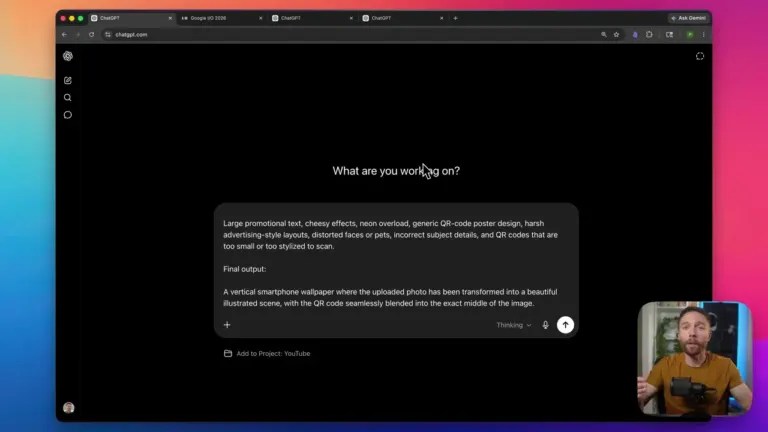Open Chrome three-dot menu
This screenshot has height=432, width=768.
[703, 35]
